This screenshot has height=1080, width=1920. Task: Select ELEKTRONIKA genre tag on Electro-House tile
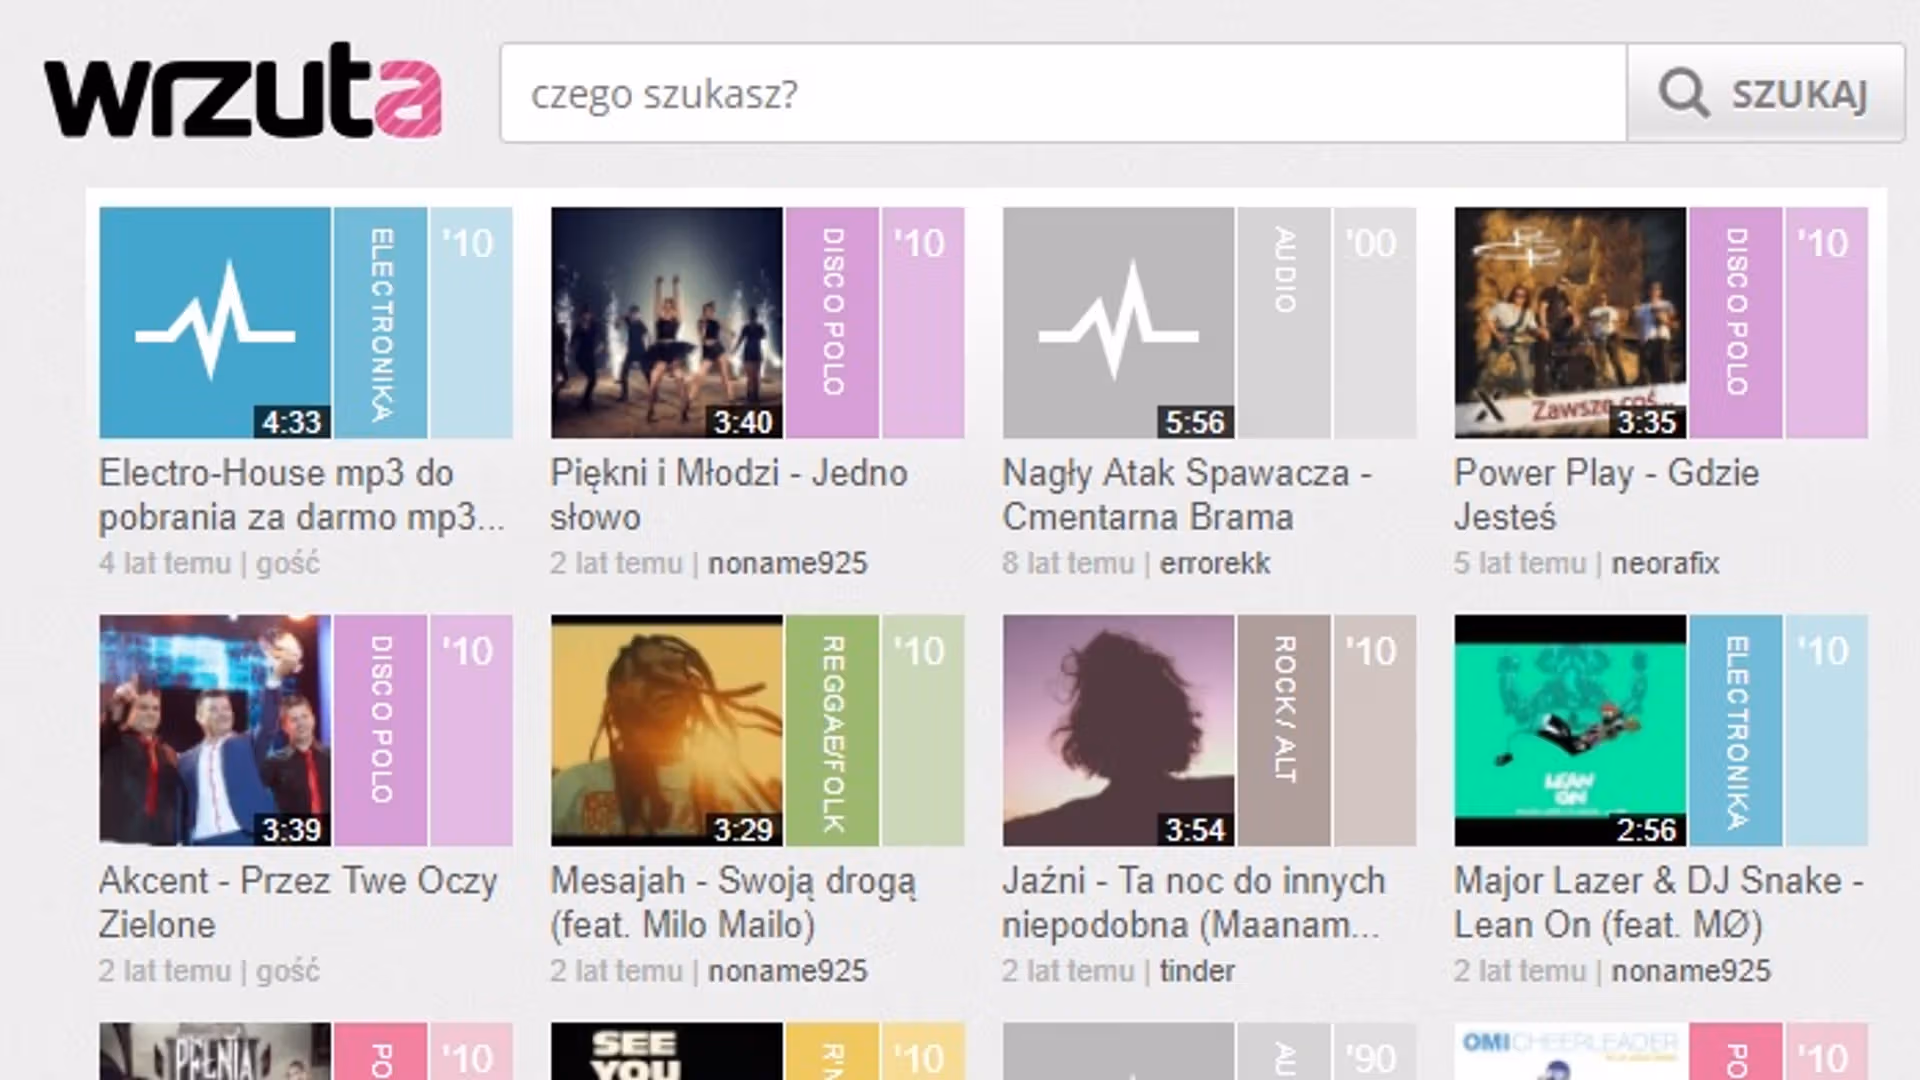381,322
